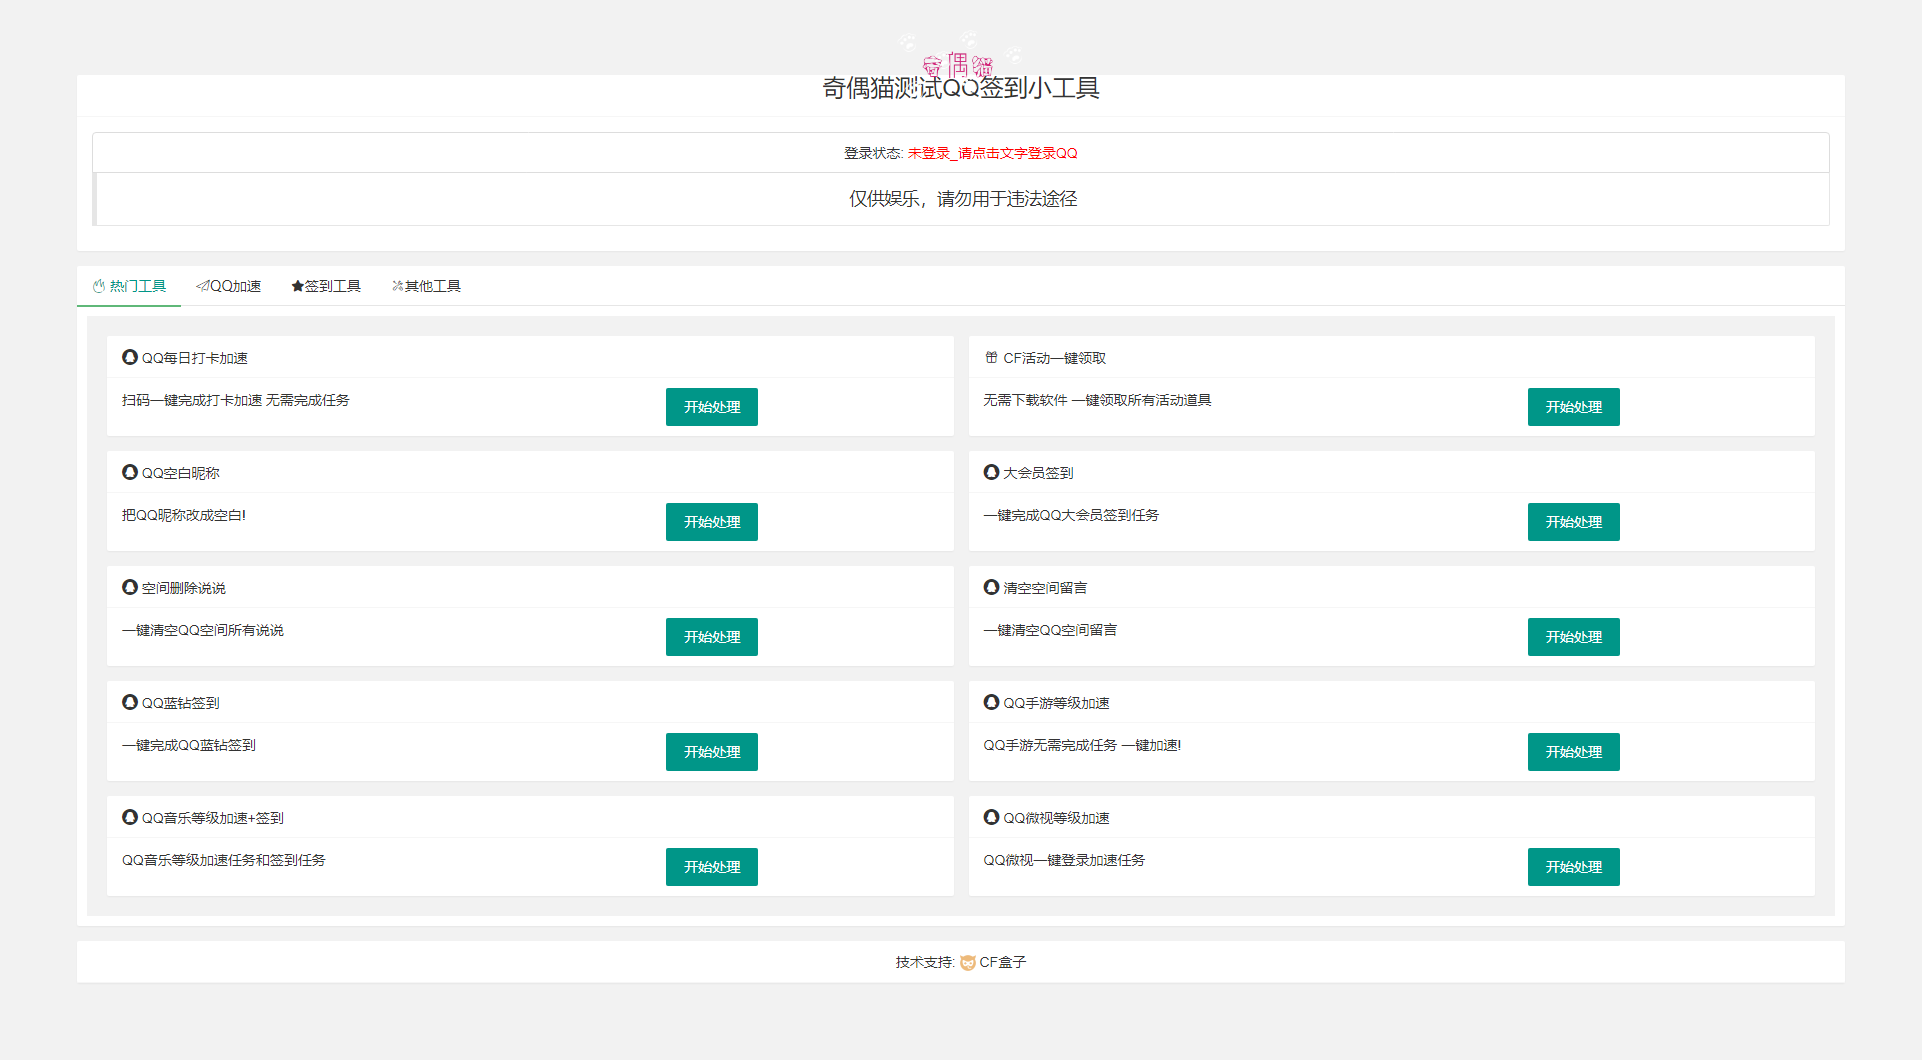Click the card title QQ空白昵称
Image resolution: width=1922 pixels, height=1060 pixels.
(180, 473)
